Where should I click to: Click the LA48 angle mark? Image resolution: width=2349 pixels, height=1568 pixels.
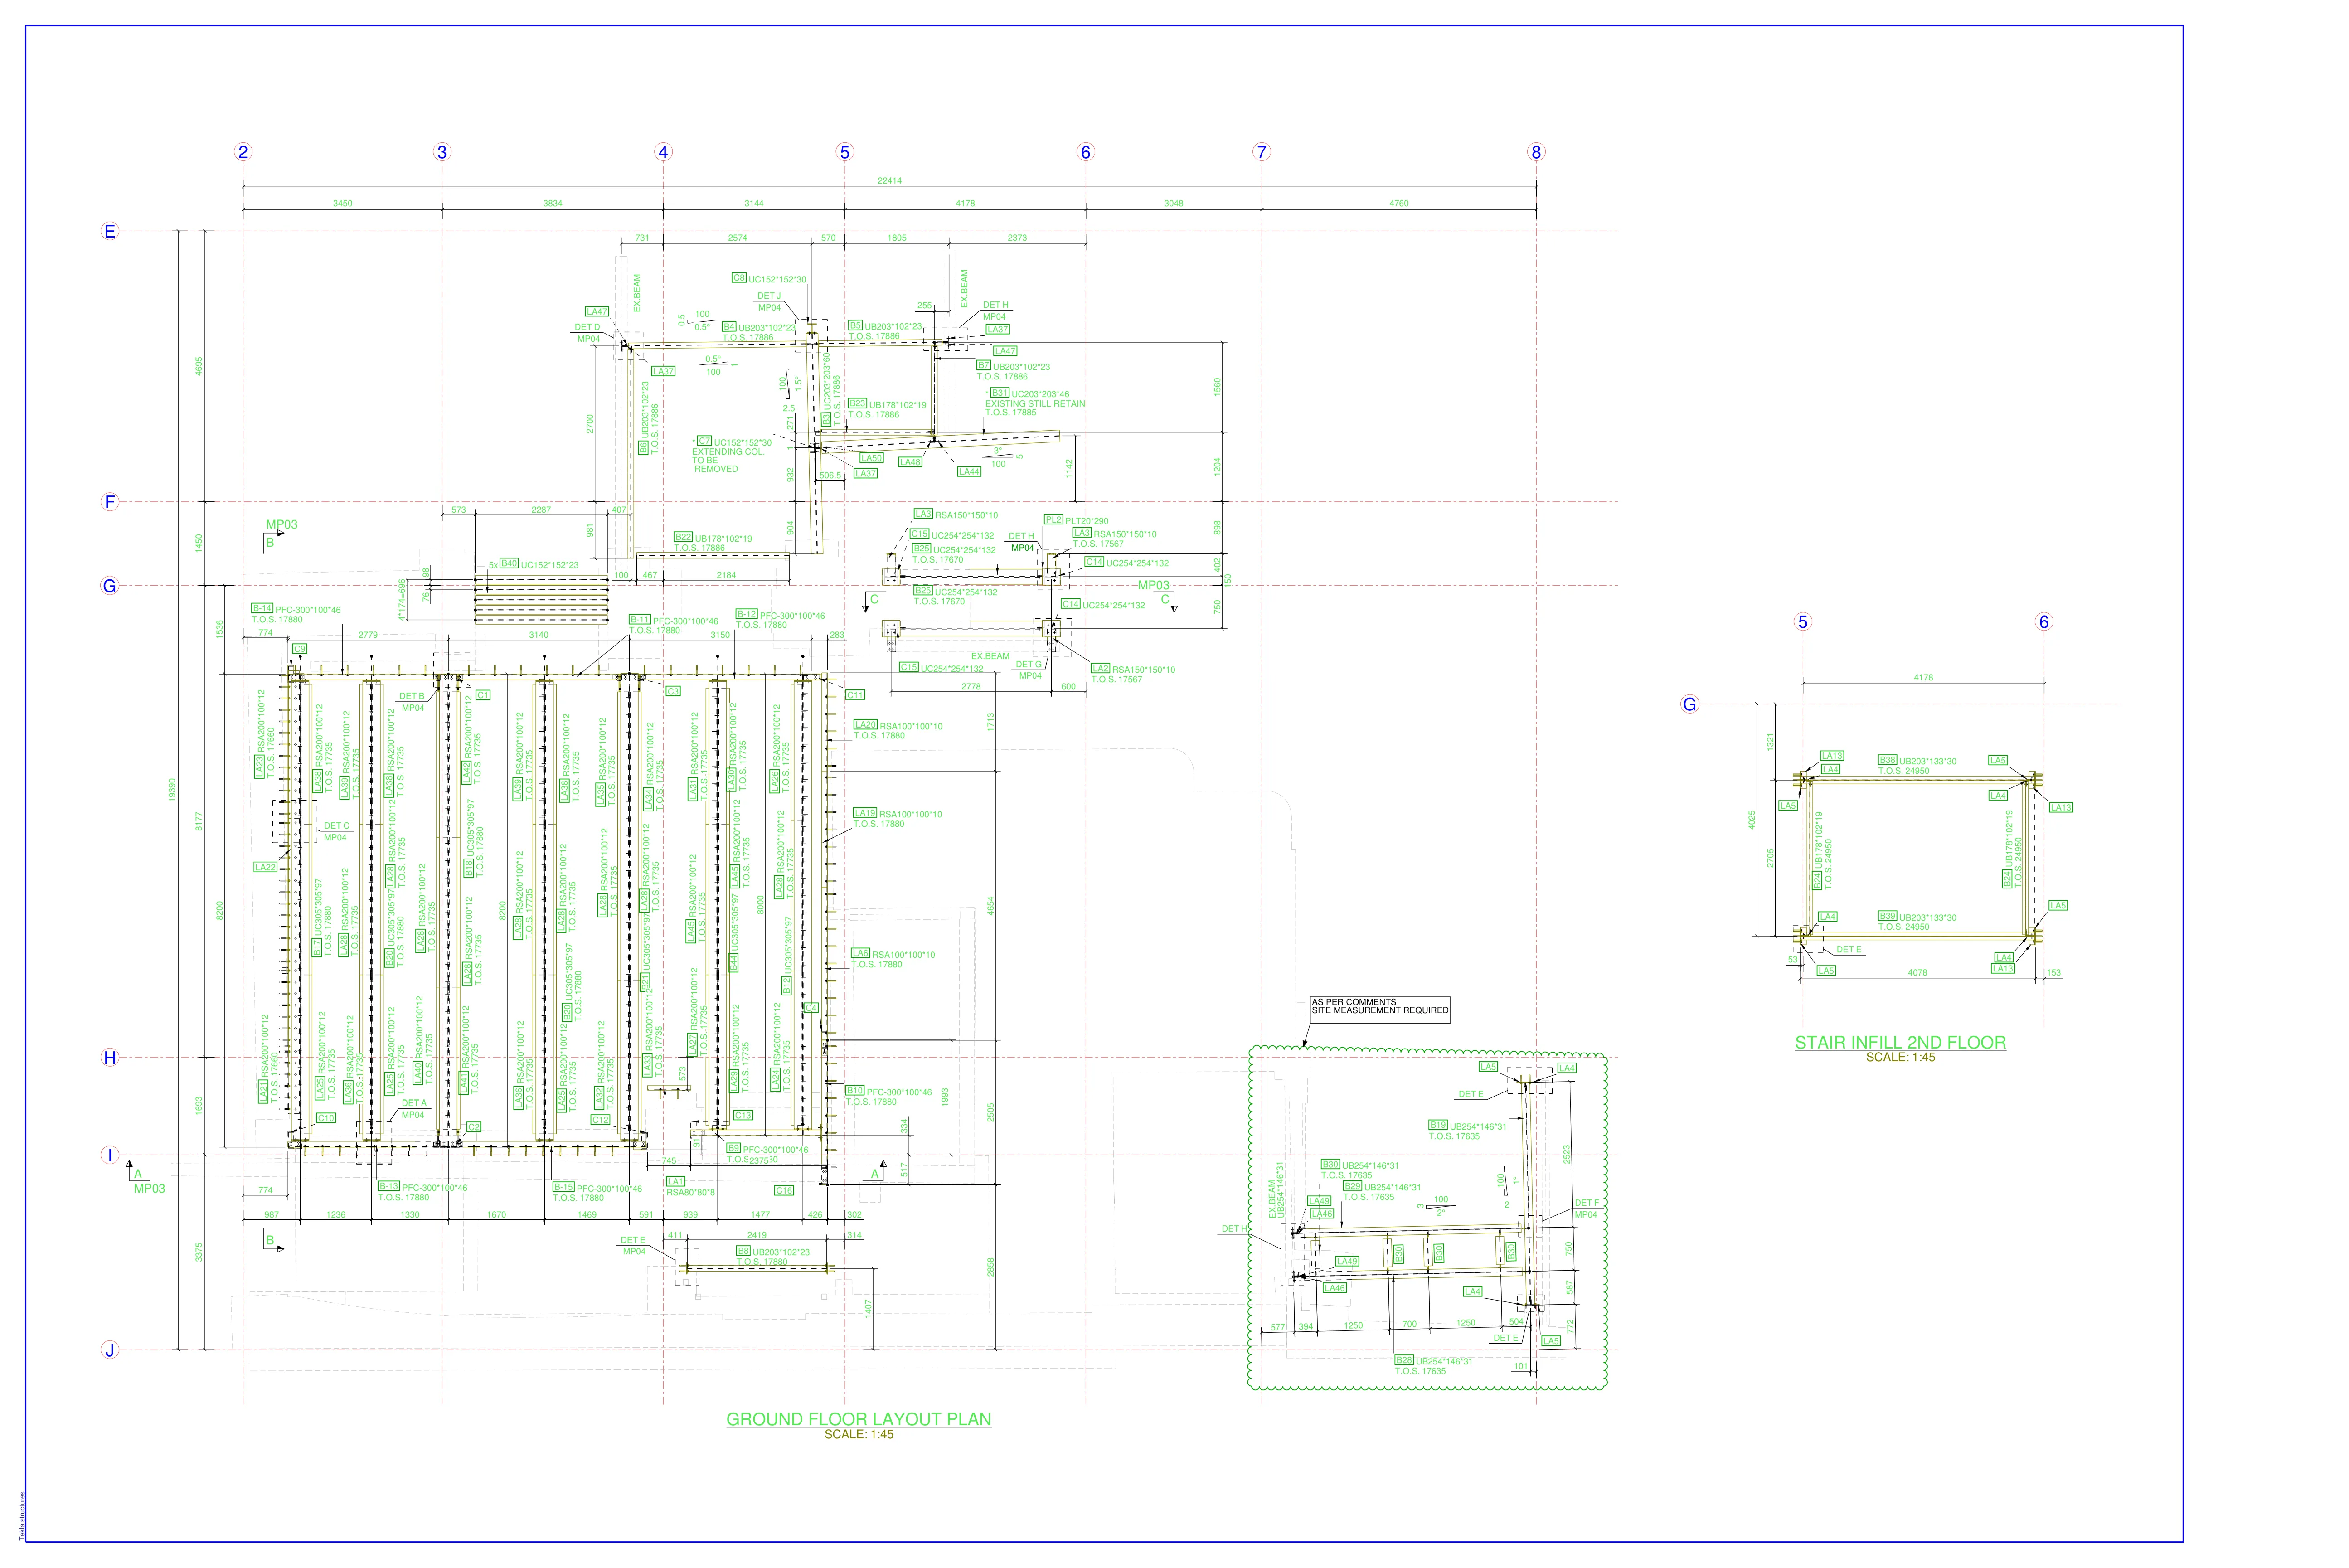910,462
